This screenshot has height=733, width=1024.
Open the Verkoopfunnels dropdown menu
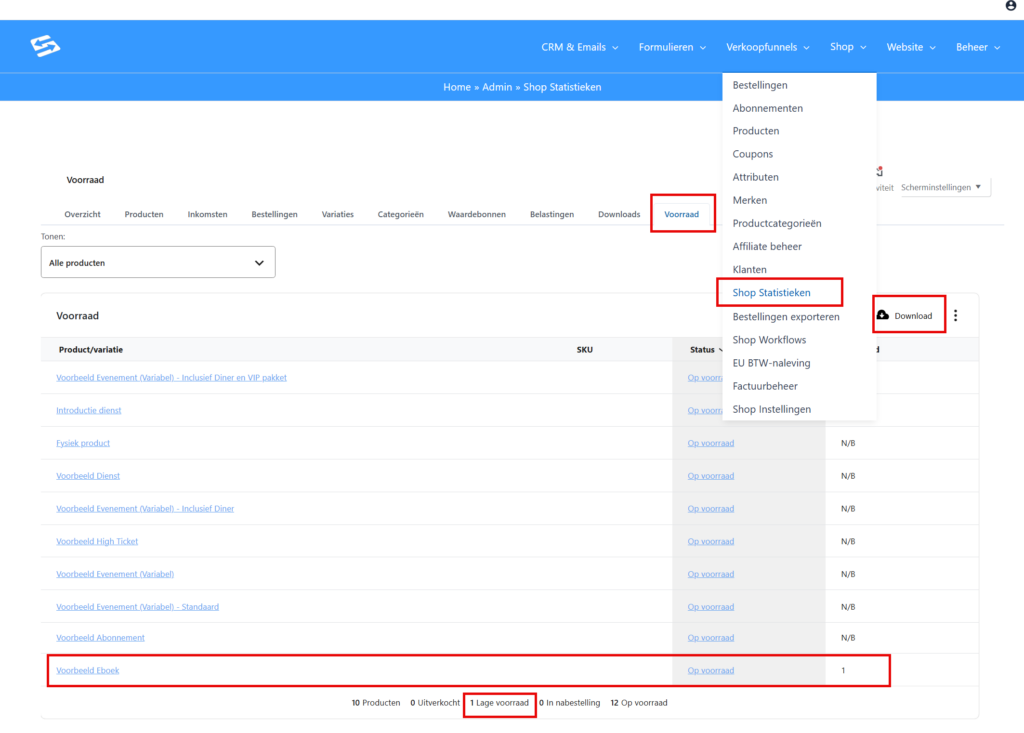tap(767, 47)
